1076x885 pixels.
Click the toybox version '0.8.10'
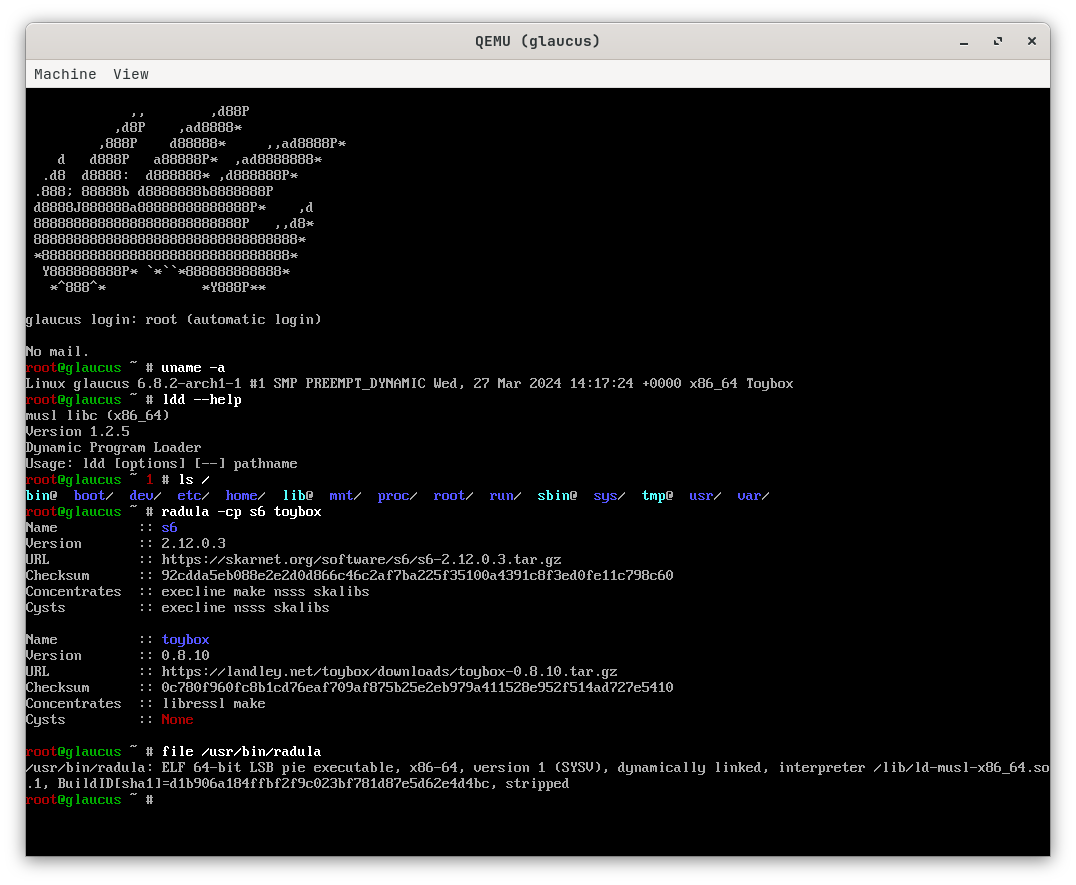click(x=185, y=656)
